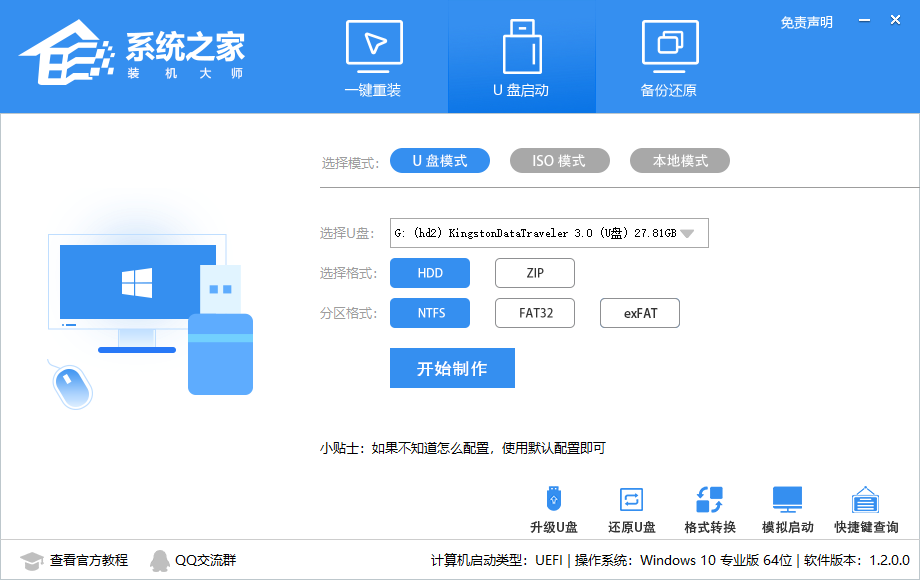Select the ZIP format swatch
Image resolution: width=920 pixels, height=580 pixels.
pos(534,272)
